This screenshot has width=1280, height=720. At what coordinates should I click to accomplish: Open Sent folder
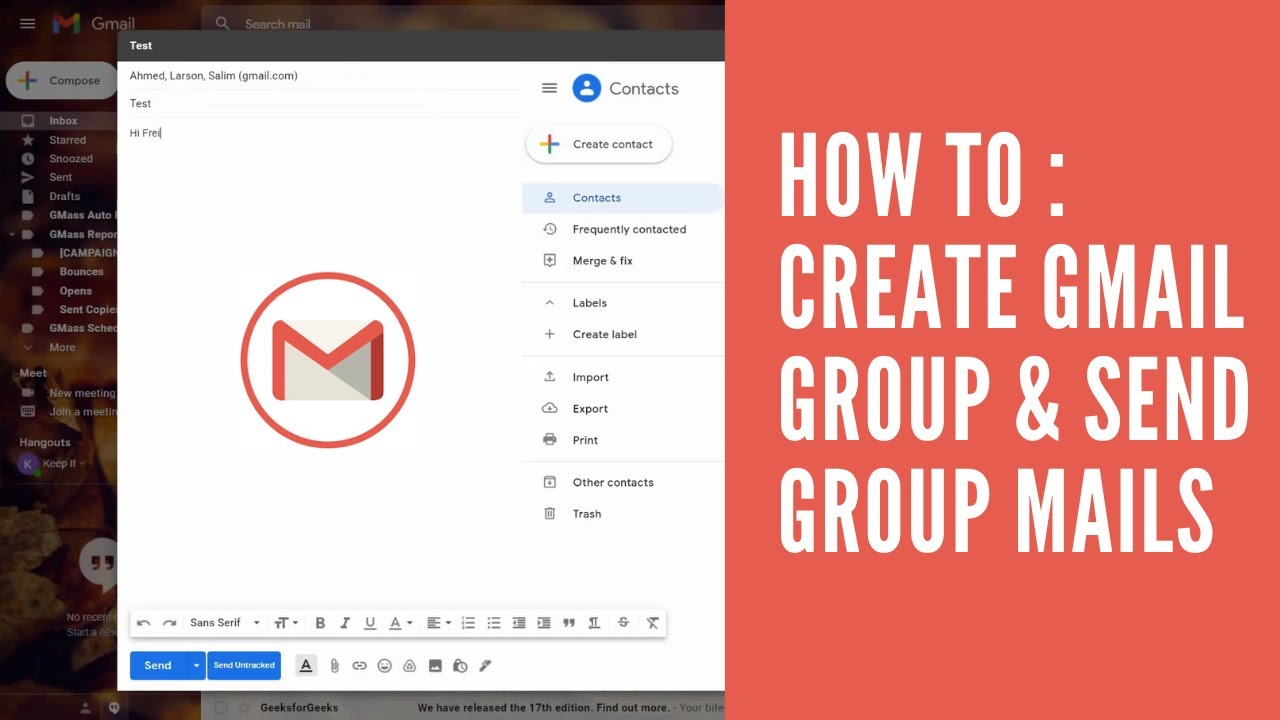tap(60, 177)
